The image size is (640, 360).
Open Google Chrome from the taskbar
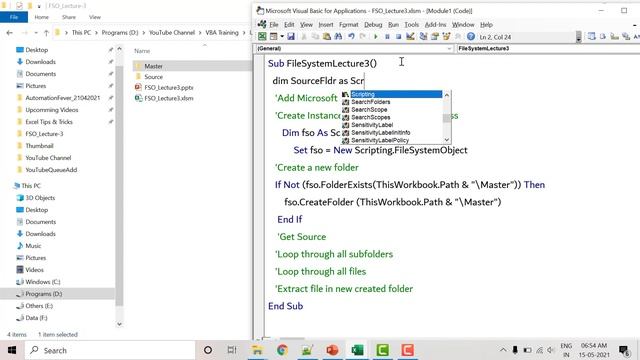click(282, 350)
